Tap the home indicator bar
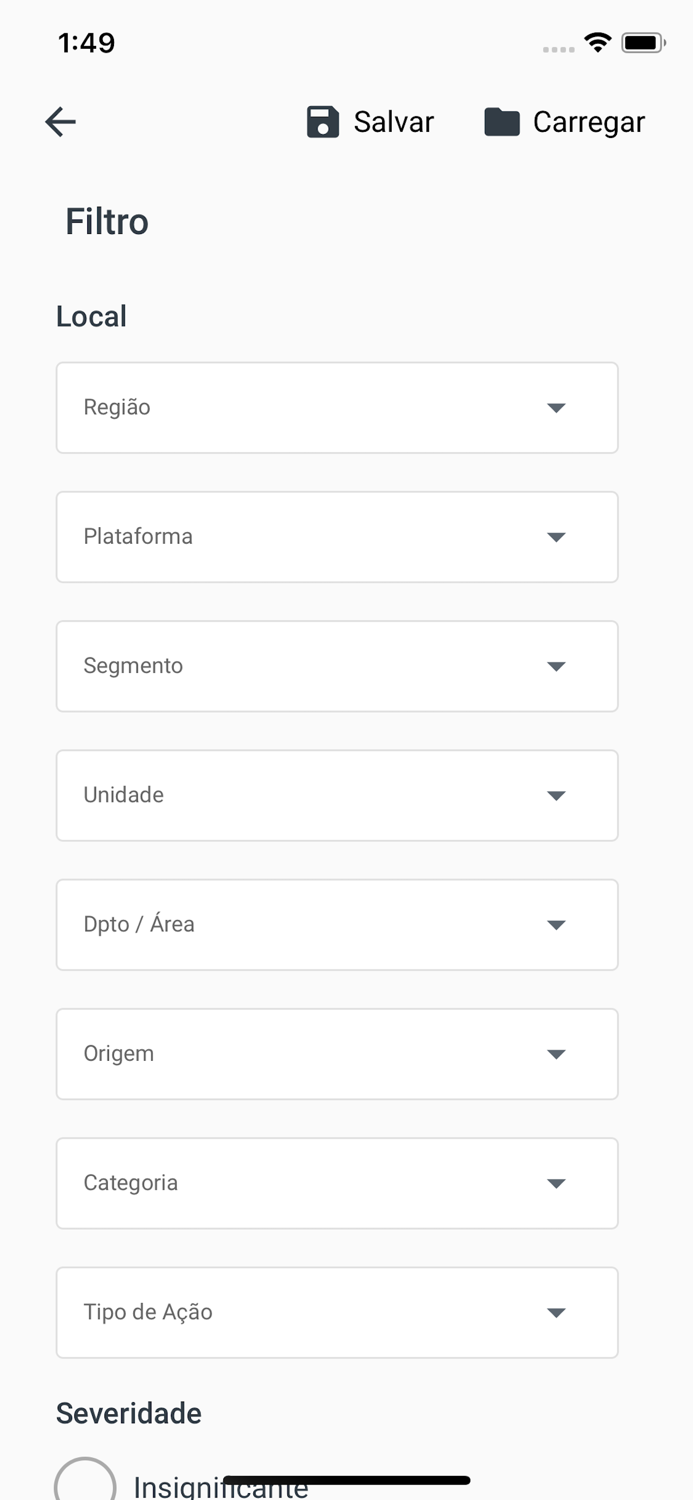Viewport: 693px width, 1500px height. tap(346, 1480)
